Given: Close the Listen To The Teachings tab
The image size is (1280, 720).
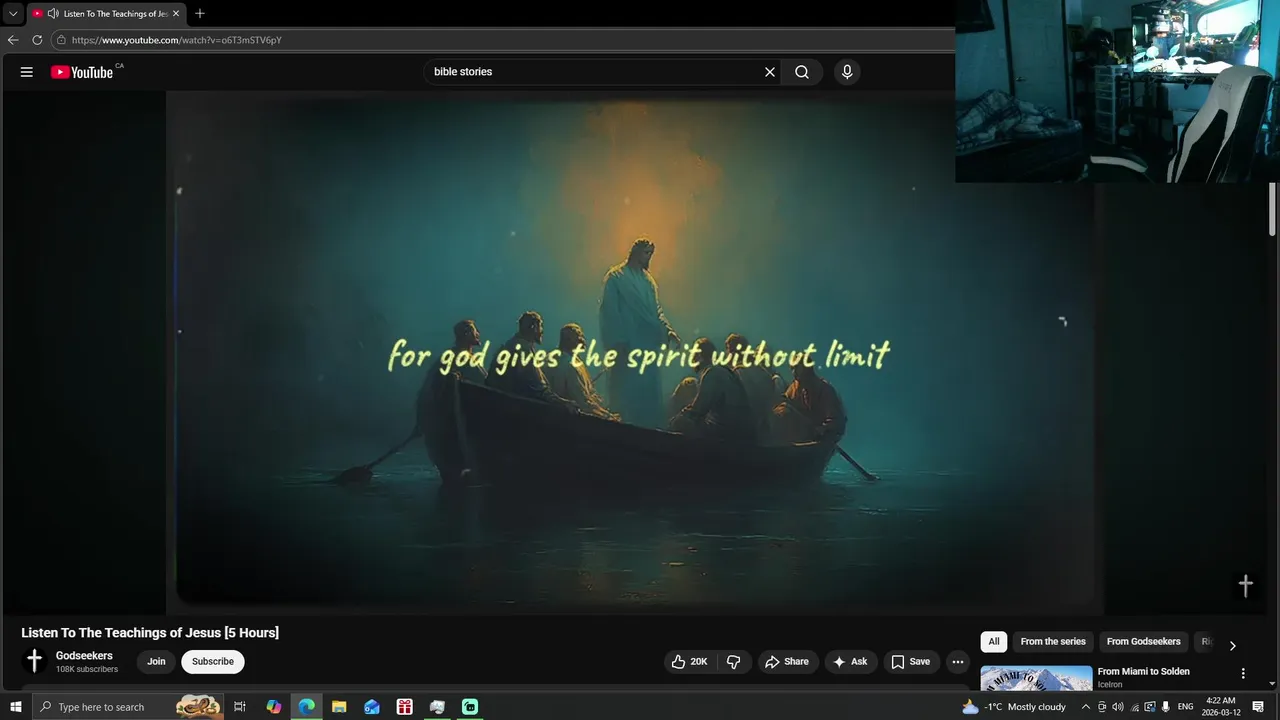Looking at the screenshot, I should tap(176, 14).
